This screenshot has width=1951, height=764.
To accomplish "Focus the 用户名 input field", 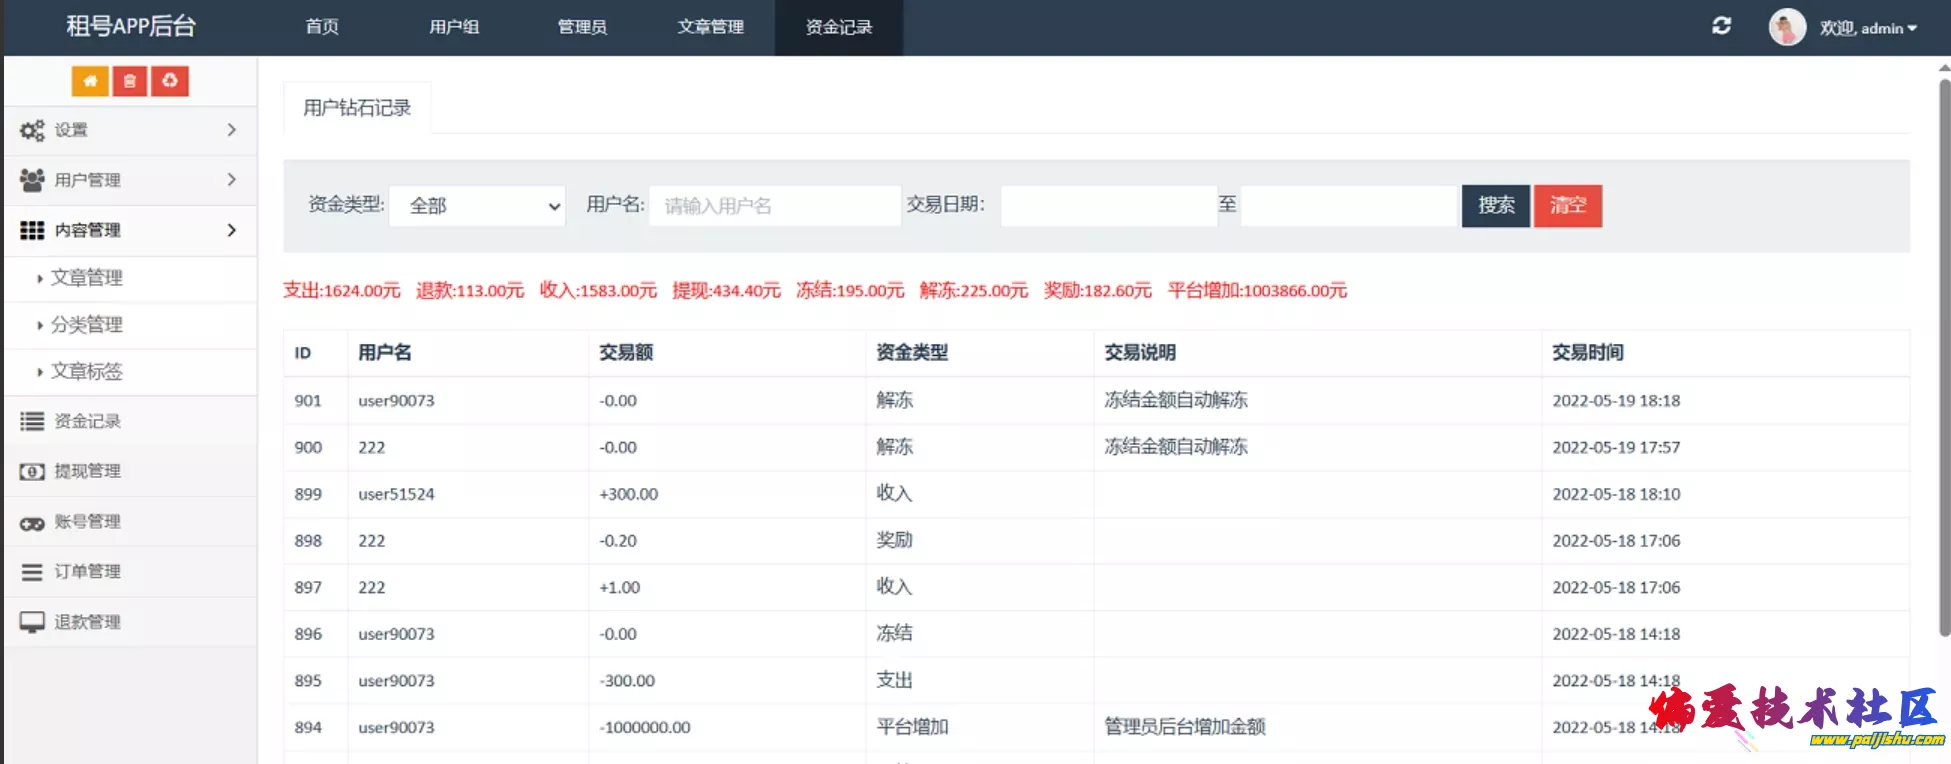I will 774,206.
